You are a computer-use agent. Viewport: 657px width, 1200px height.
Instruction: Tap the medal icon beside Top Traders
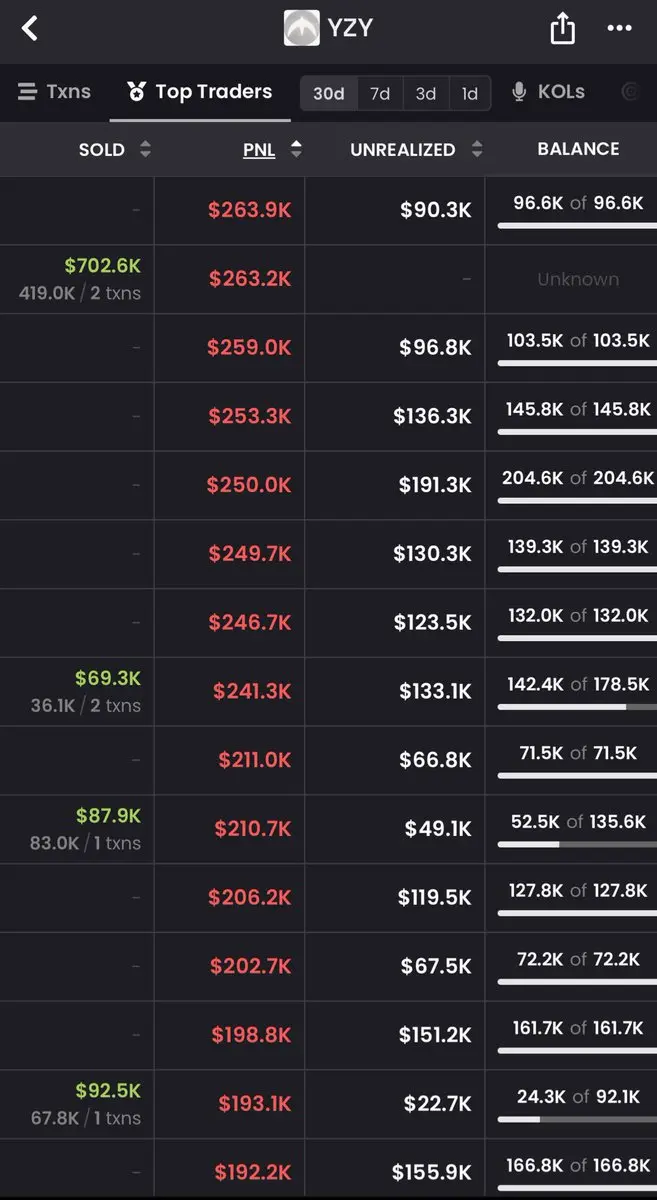coord(136,92)
